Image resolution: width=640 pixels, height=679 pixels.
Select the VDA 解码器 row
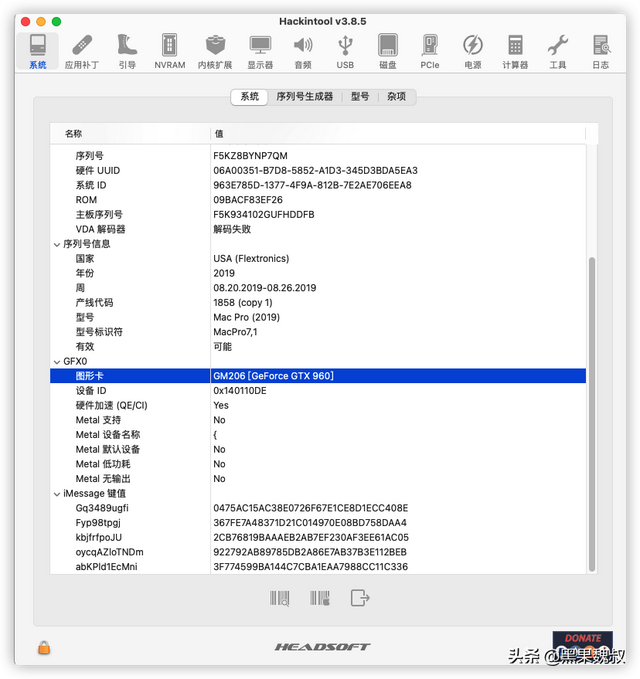318,230
